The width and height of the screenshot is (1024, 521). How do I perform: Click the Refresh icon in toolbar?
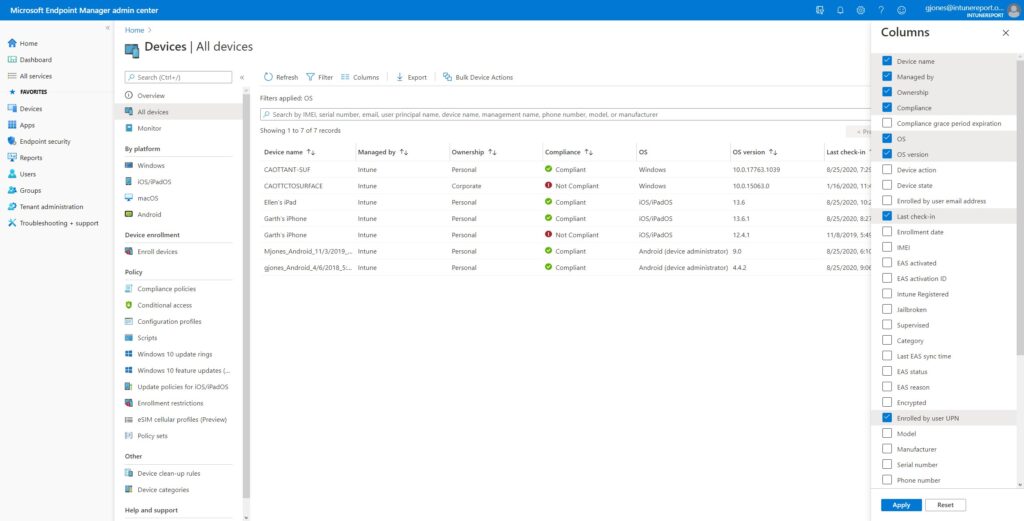tap(268, 77)
